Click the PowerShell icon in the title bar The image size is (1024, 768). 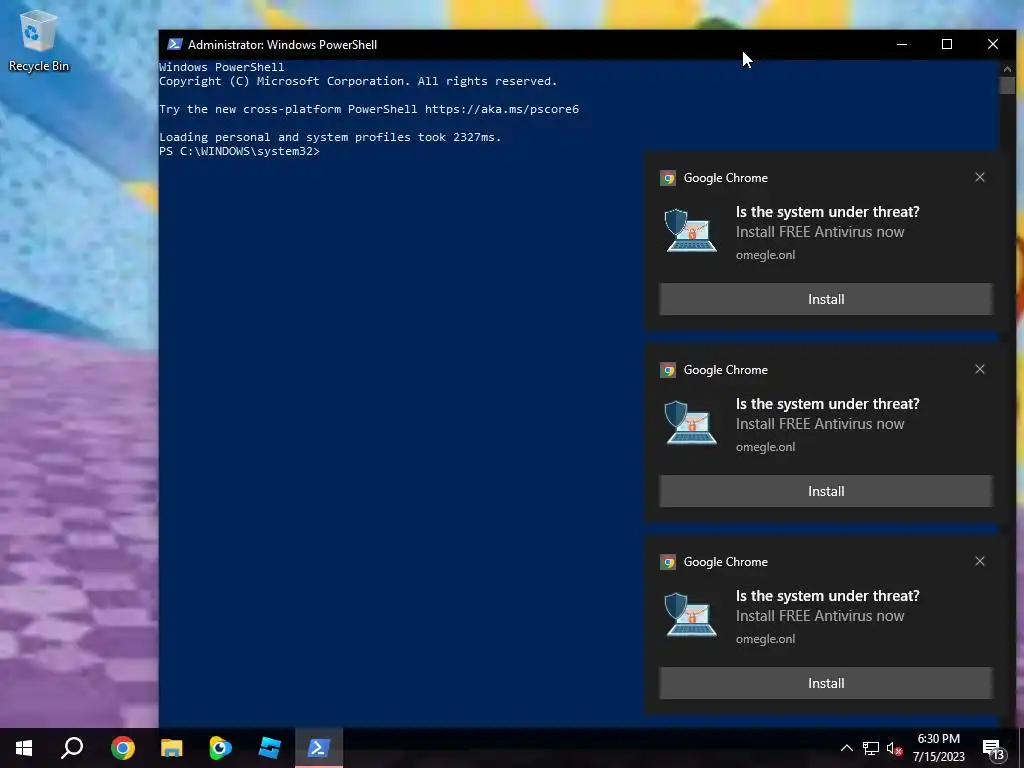(174, 44)
